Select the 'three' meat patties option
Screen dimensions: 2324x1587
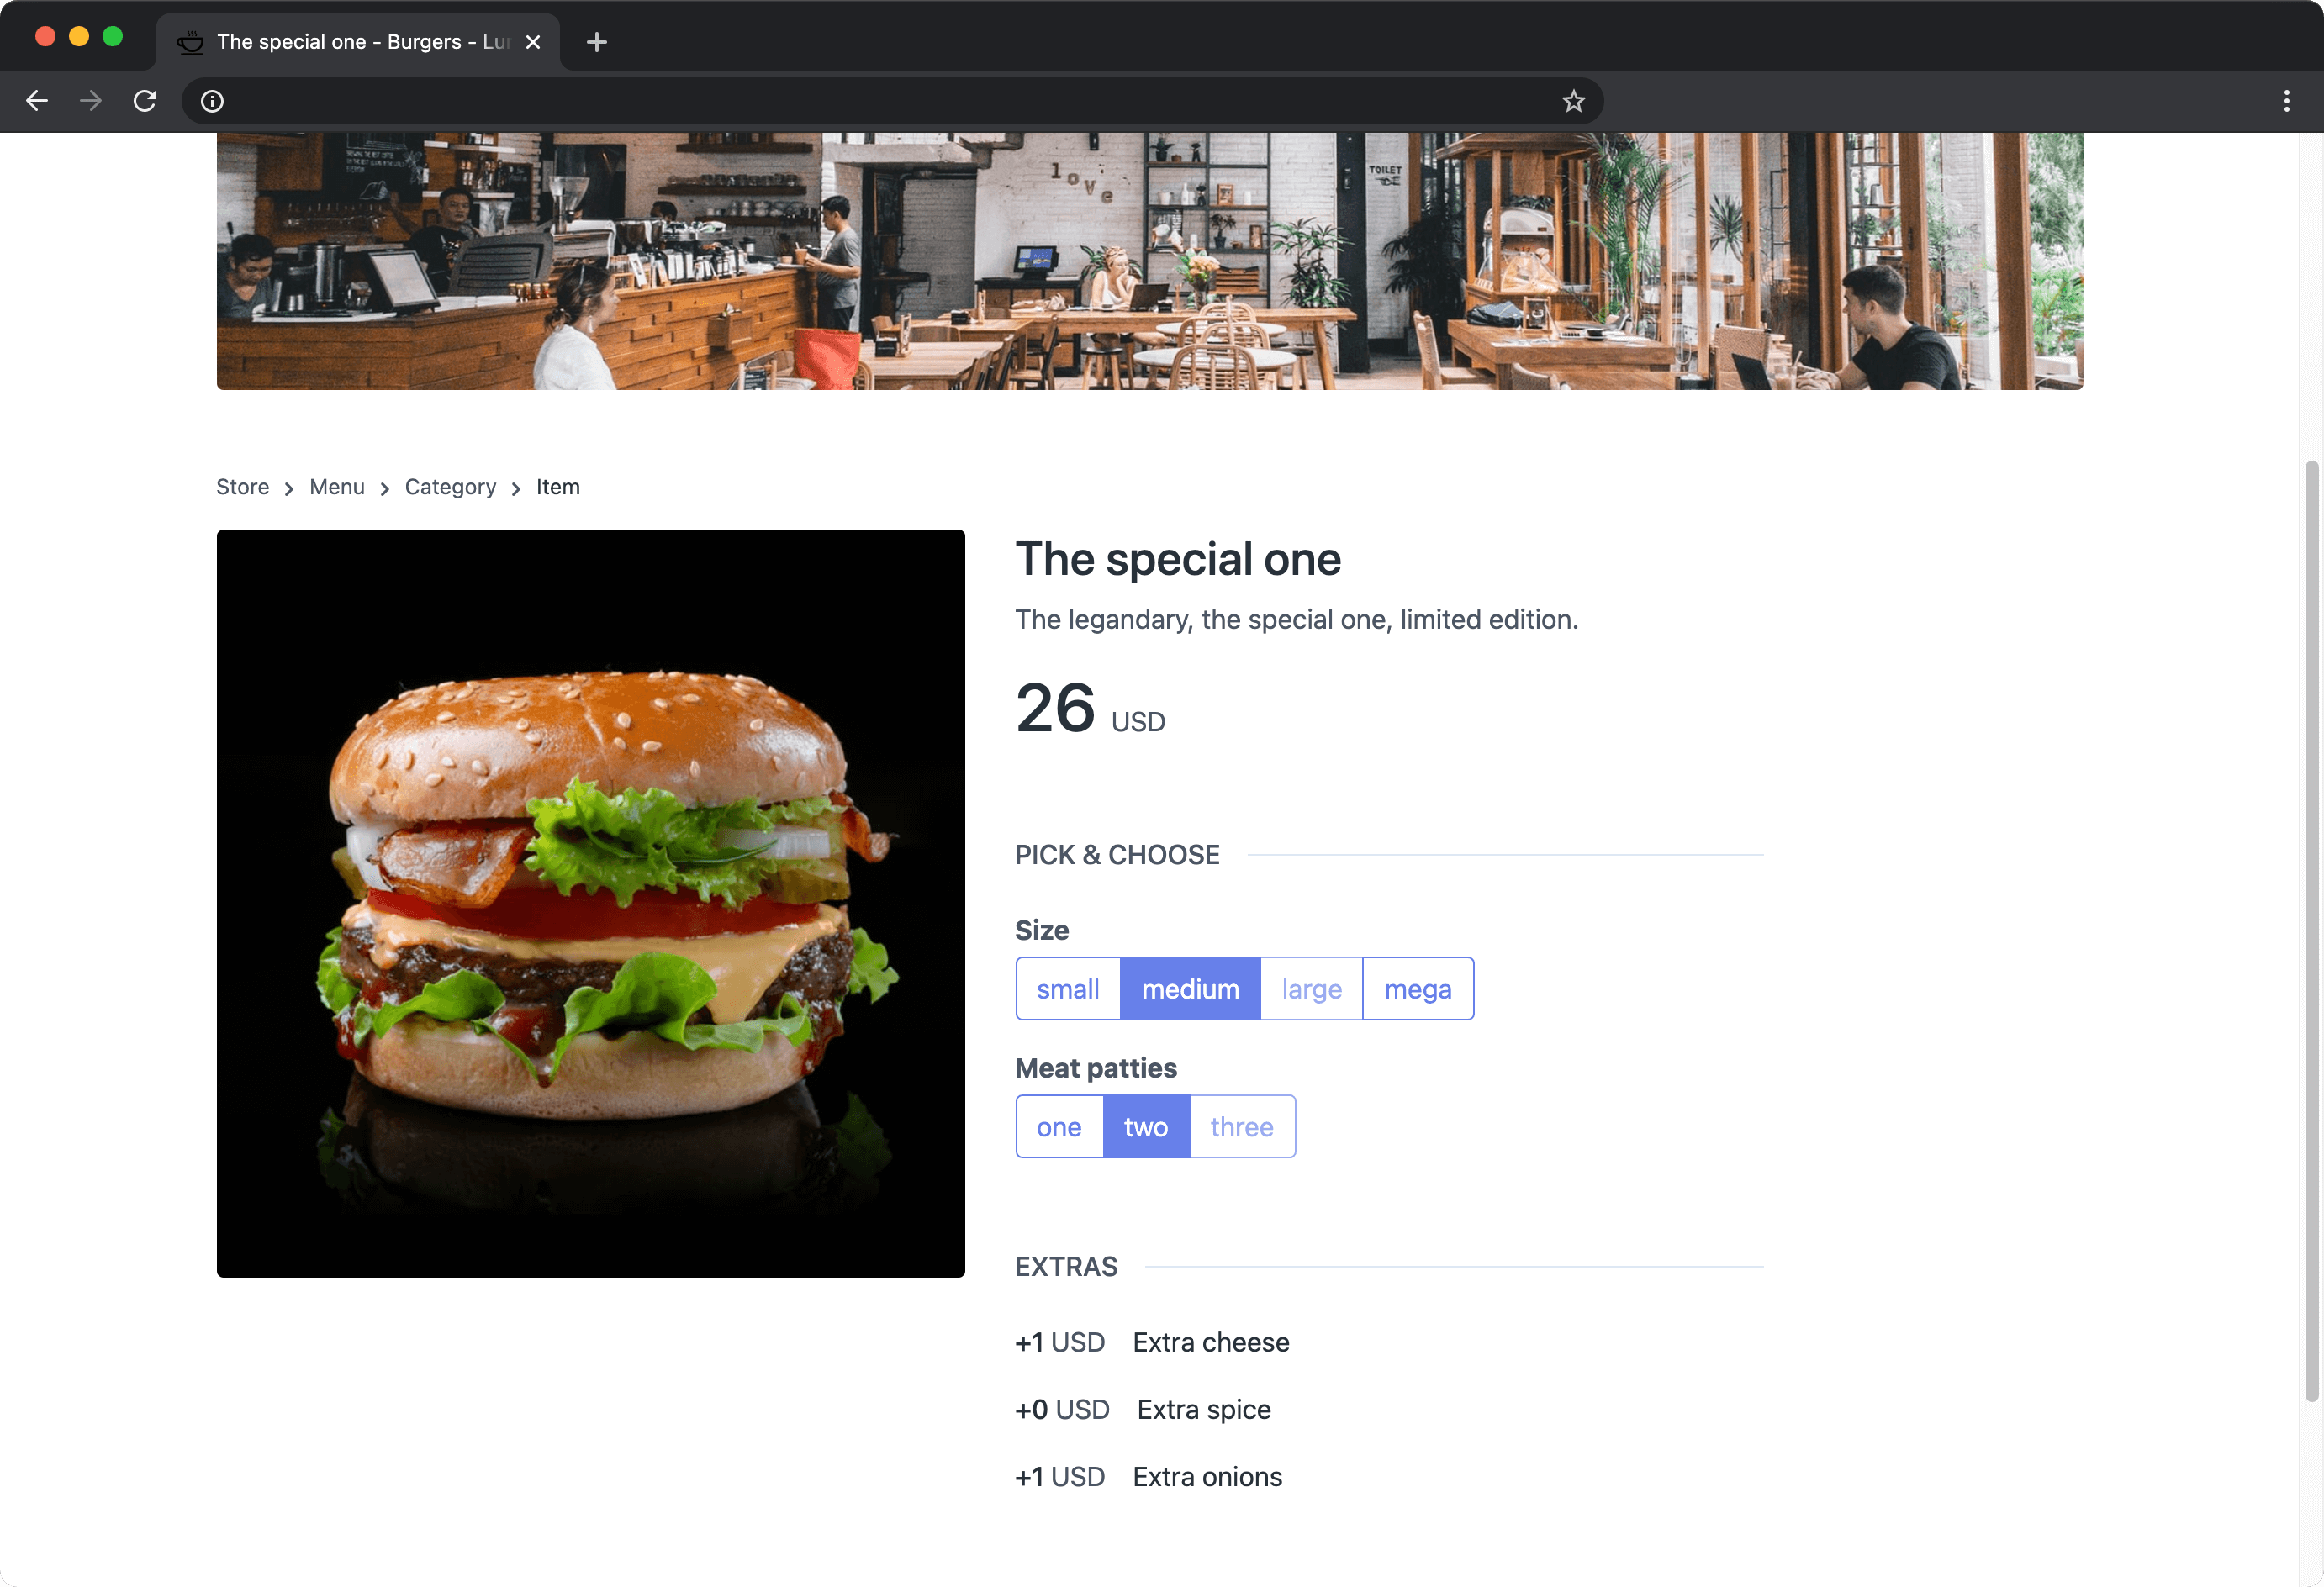(1242, 1125)
